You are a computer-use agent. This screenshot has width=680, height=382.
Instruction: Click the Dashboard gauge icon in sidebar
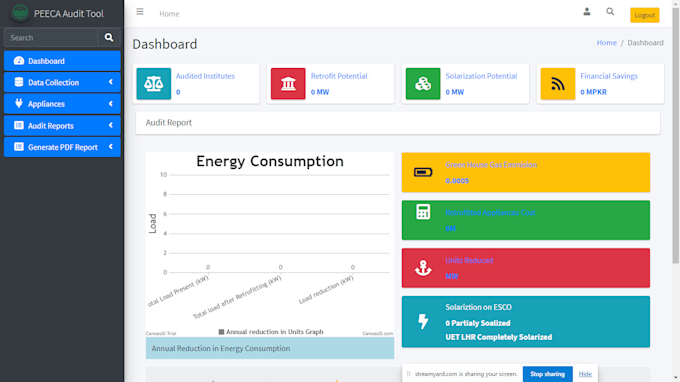[19, 61]
